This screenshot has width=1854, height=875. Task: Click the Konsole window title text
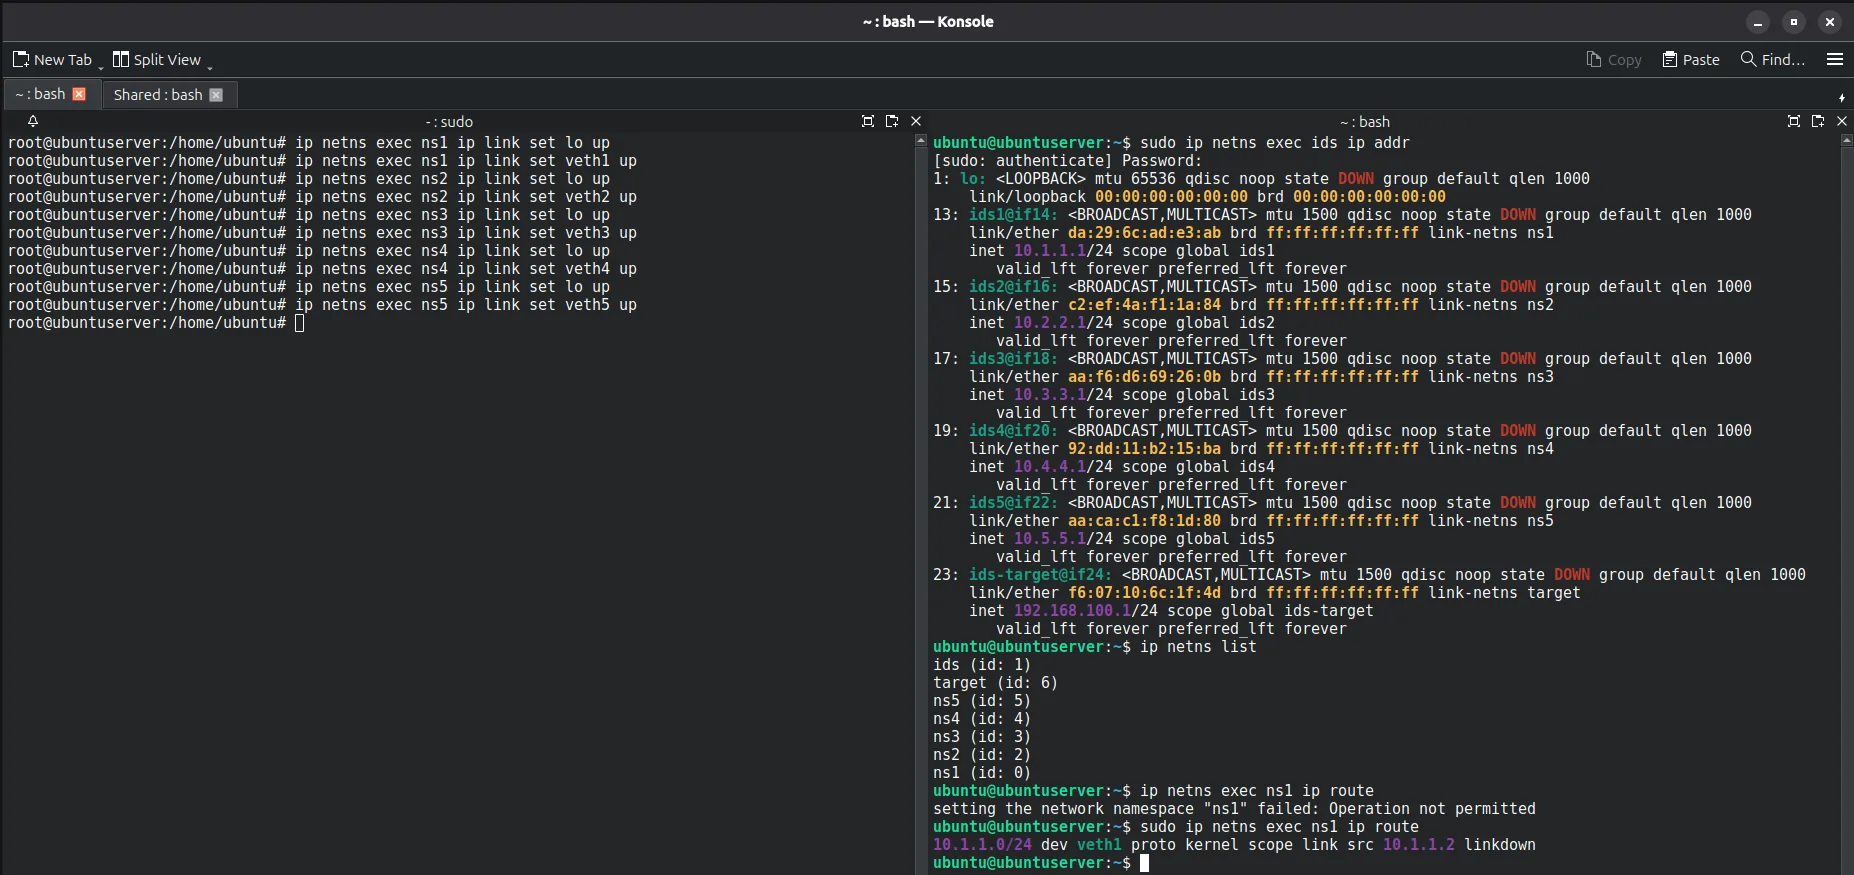click(x=927, y=21)
